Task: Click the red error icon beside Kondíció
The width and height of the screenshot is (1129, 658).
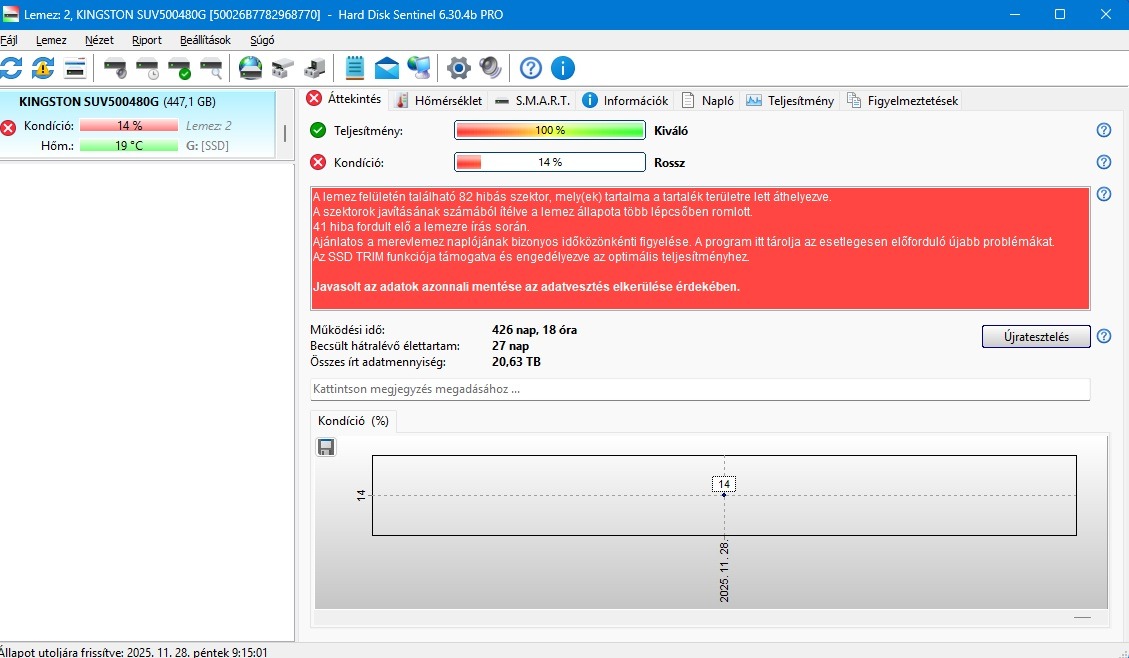Action: 318,162
